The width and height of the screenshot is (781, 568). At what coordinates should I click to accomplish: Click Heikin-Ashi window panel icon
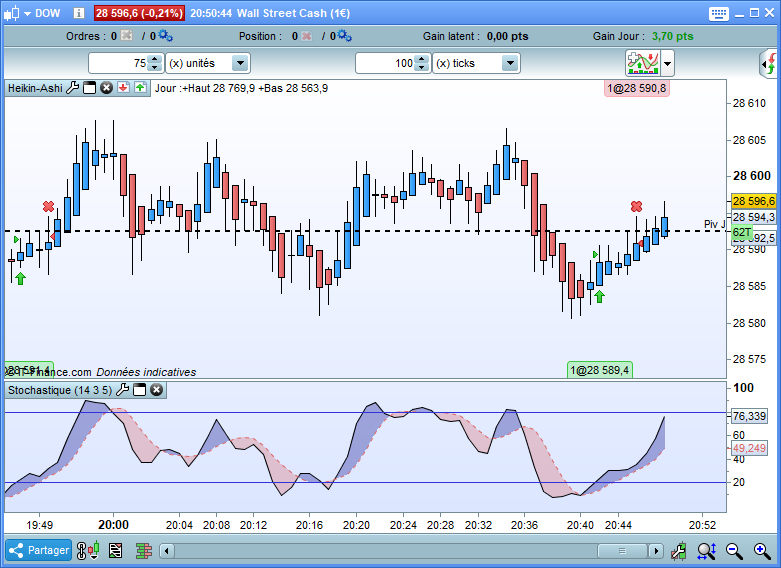pos(90,88)
